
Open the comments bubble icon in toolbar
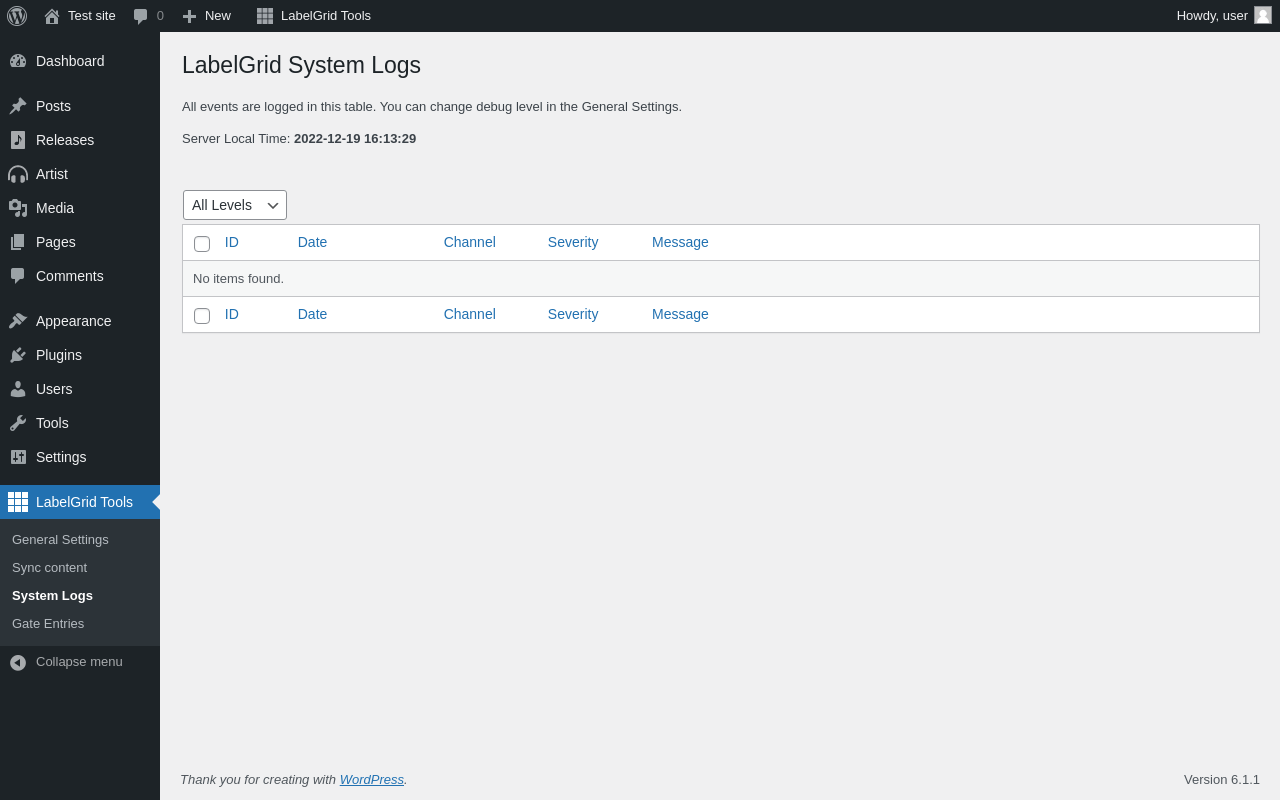pos(141,16)
